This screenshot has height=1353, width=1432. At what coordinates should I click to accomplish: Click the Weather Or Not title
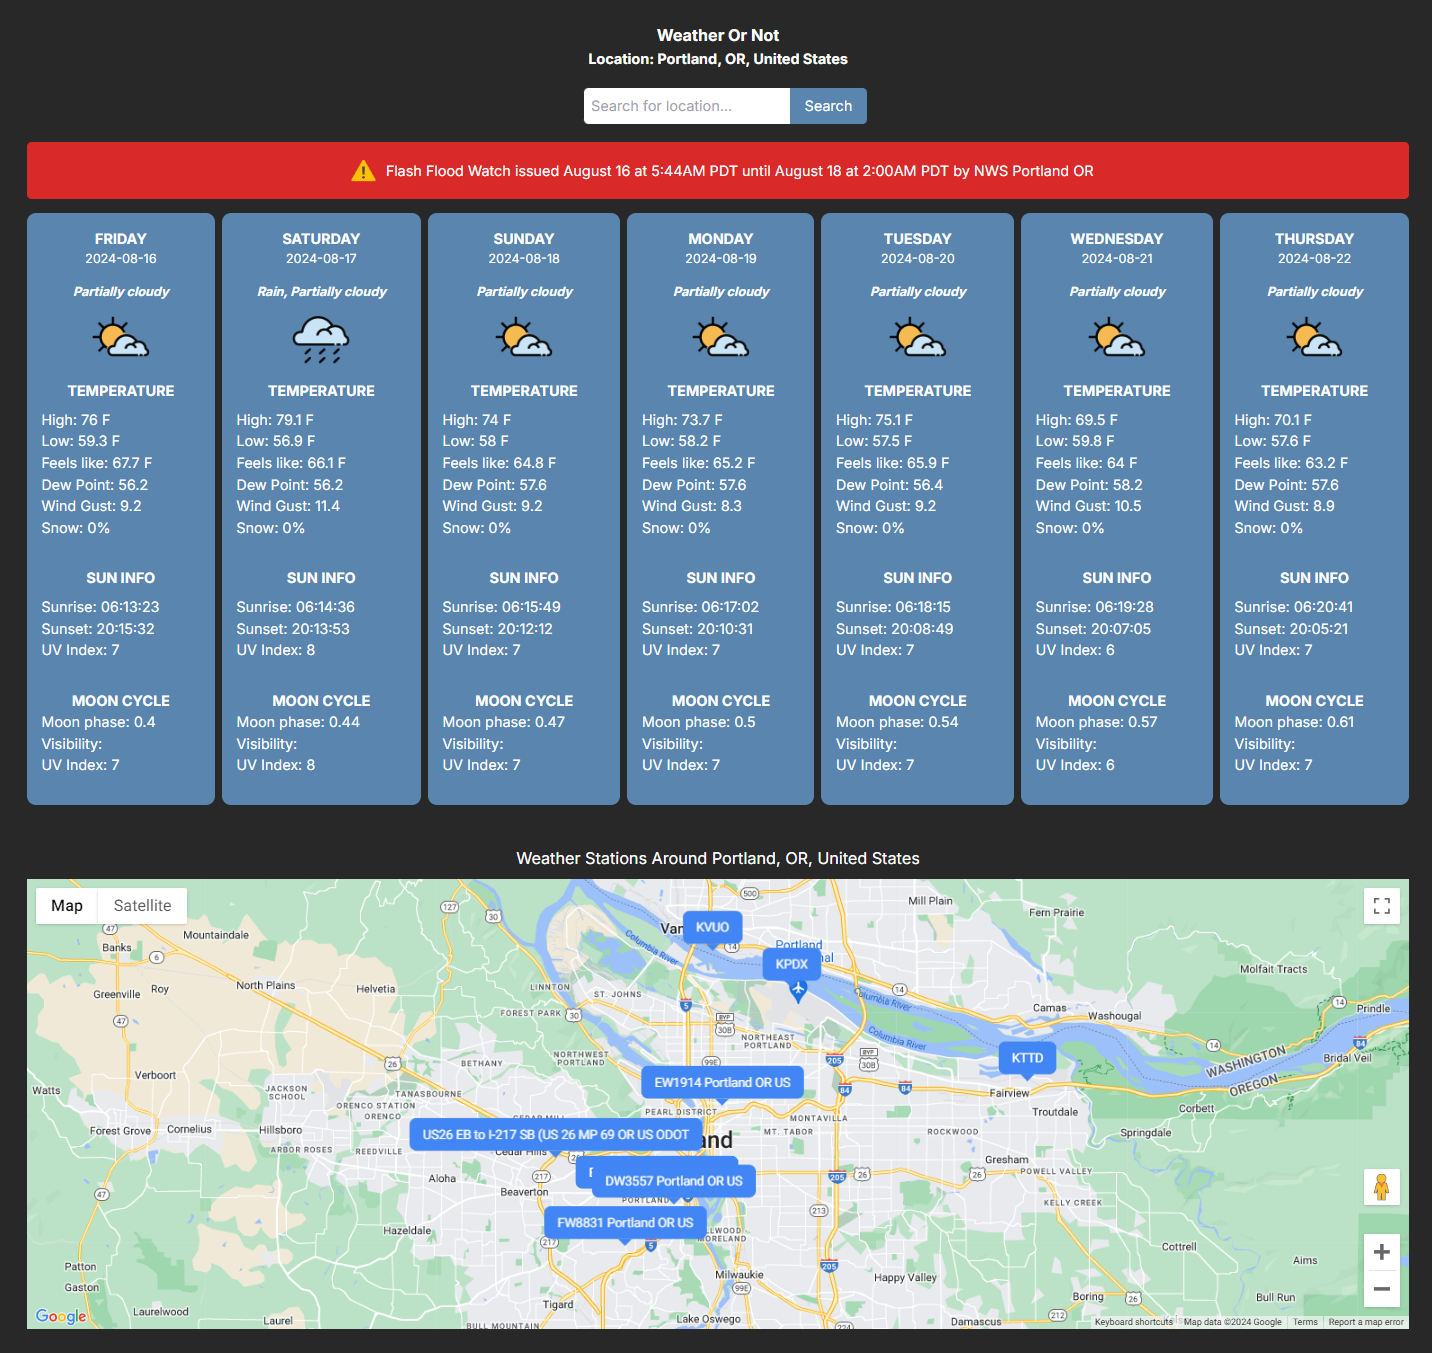718,35
